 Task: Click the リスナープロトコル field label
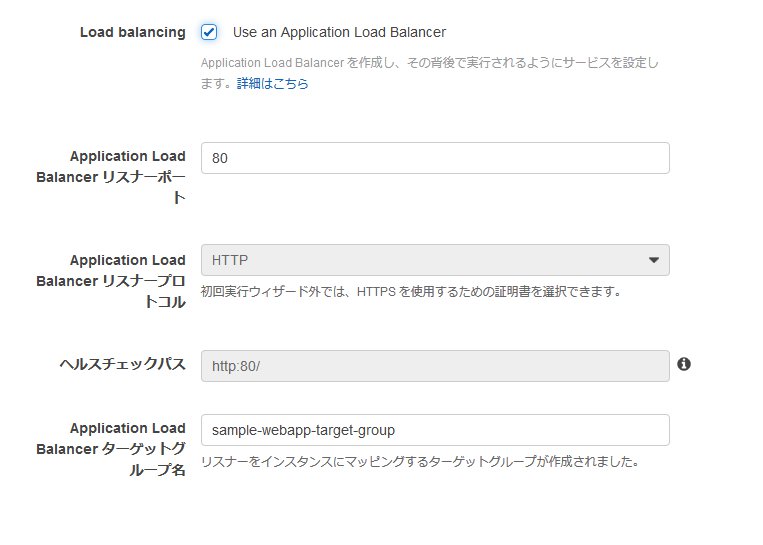pyautogui.click(x=127, y=281)
